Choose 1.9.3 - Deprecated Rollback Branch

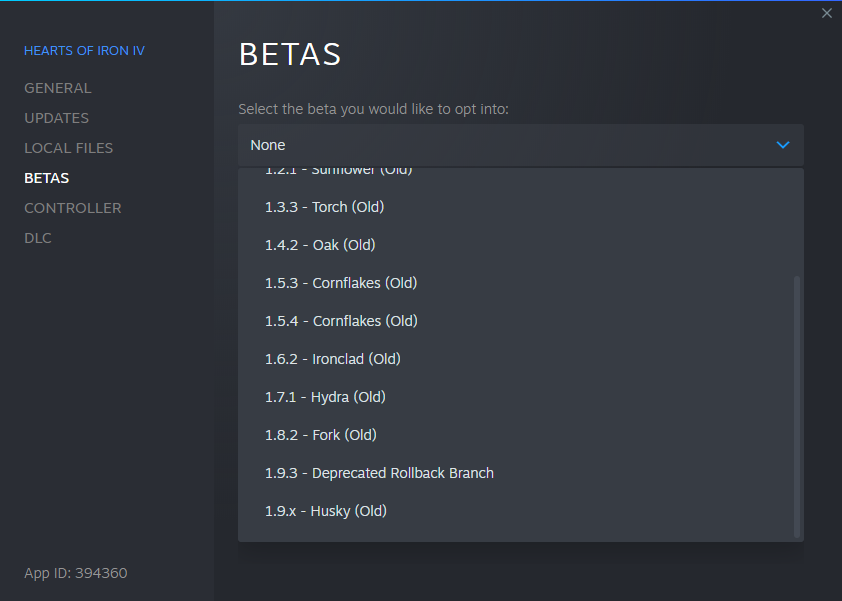click(x=379, y=473)
